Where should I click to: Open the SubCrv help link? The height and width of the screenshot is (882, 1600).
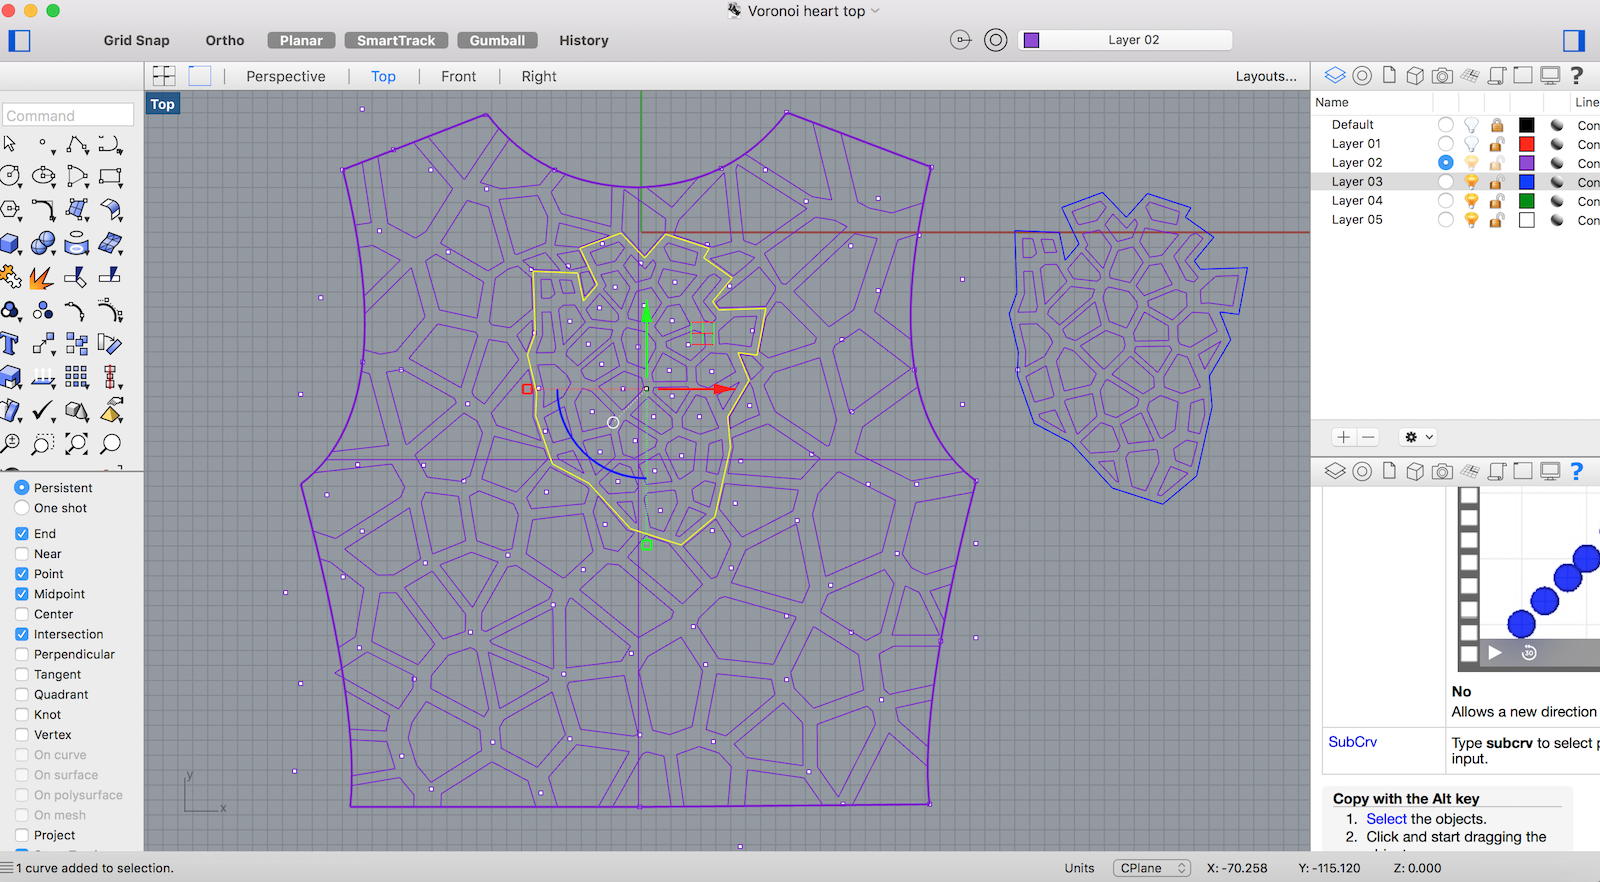(1352, 742)
